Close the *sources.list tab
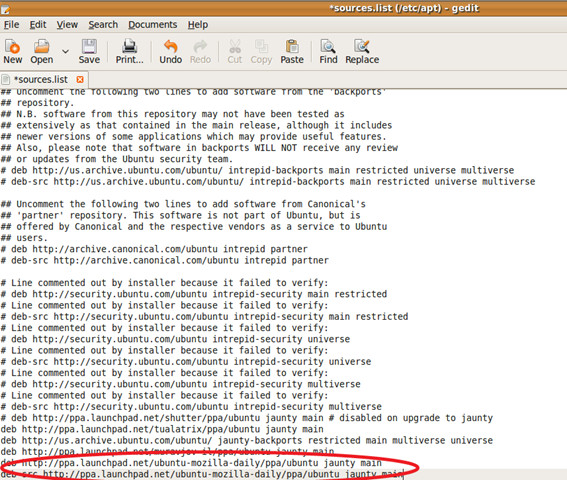Screen dimensions: 567x480 [80, 79]
